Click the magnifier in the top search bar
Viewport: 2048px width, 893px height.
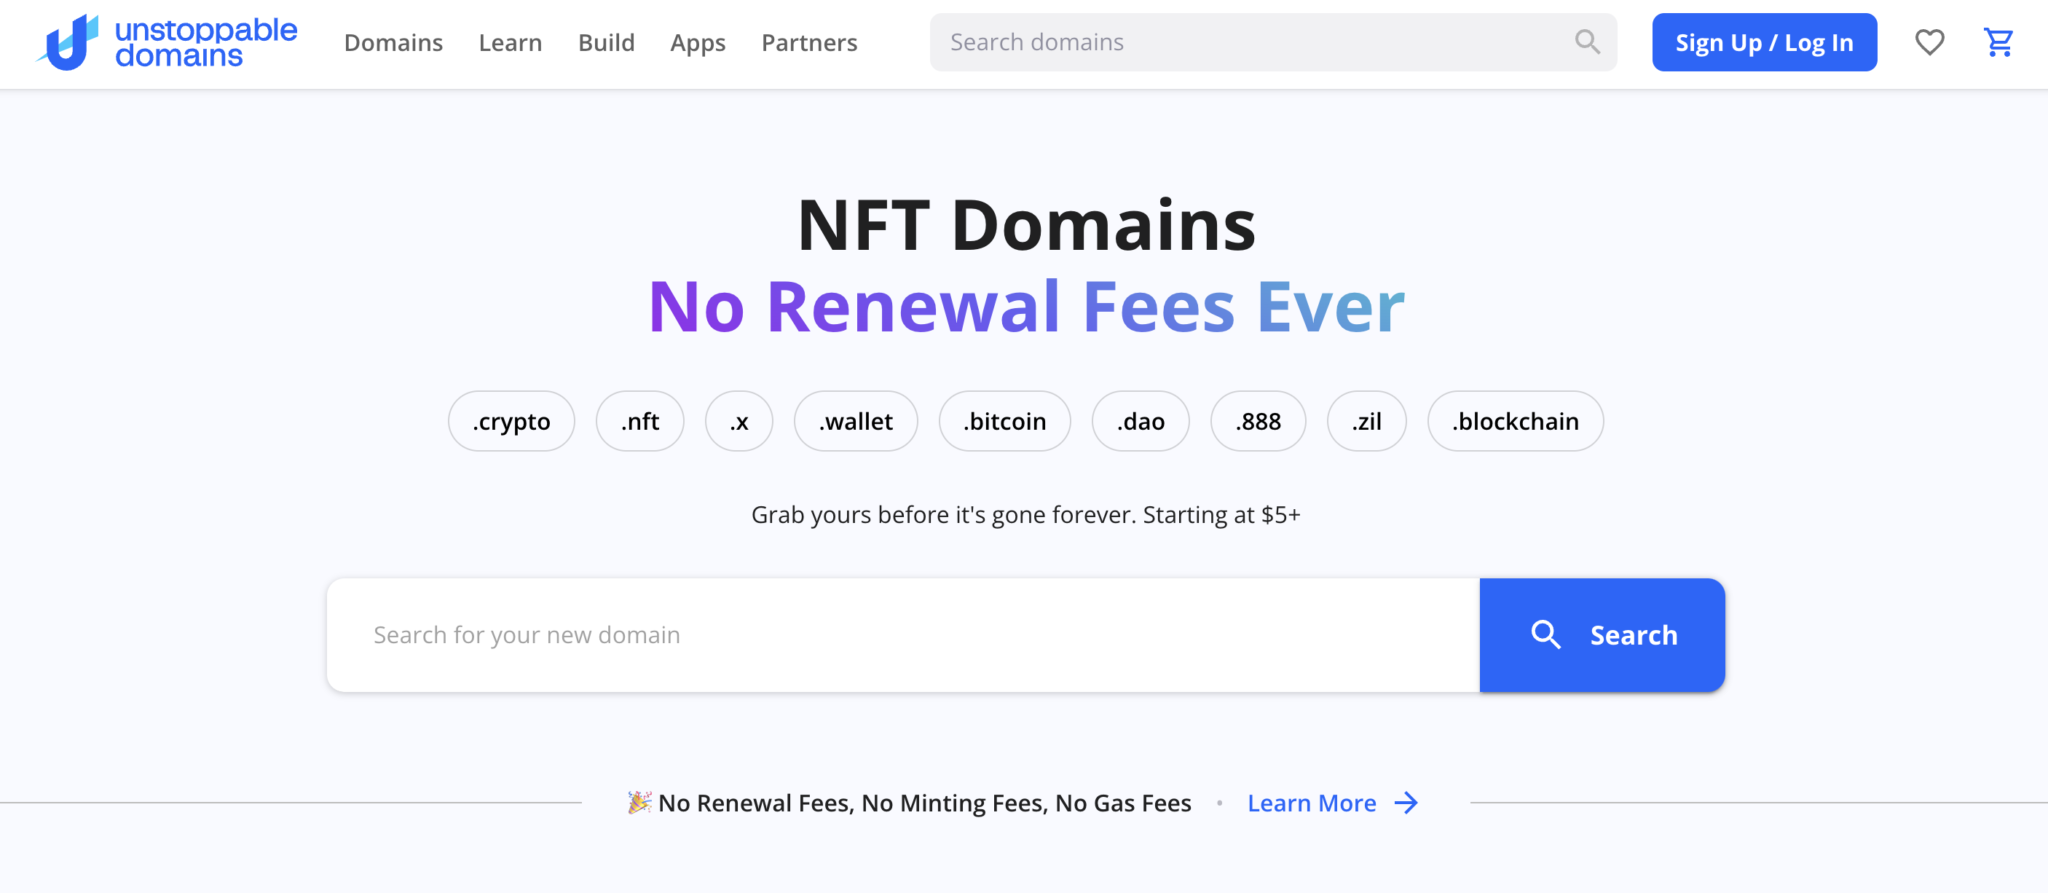(x=1586, y=42)
